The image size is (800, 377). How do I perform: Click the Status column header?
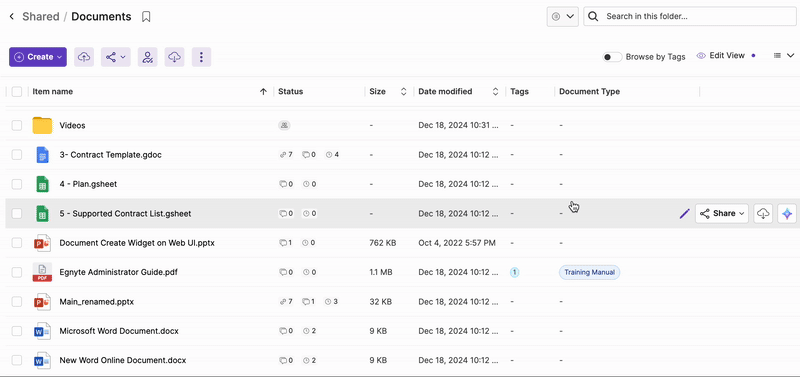(290, 92)
